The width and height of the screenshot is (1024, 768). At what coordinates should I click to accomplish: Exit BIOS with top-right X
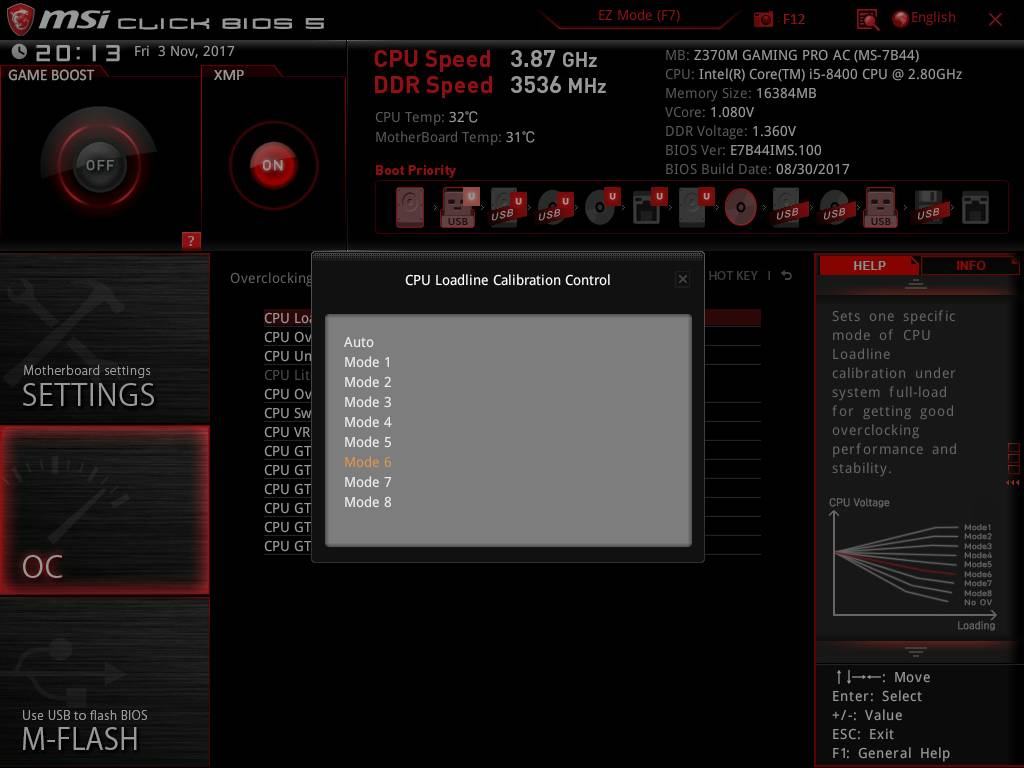(x=995, y=20)
